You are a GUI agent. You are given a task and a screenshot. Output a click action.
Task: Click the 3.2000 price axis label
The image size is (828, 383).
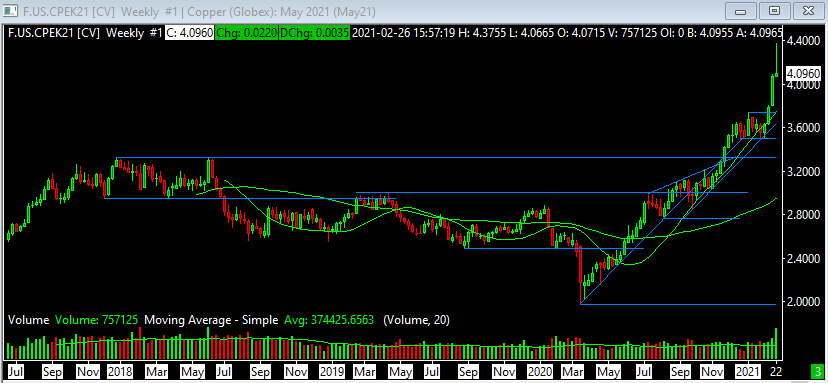point(804,172)
